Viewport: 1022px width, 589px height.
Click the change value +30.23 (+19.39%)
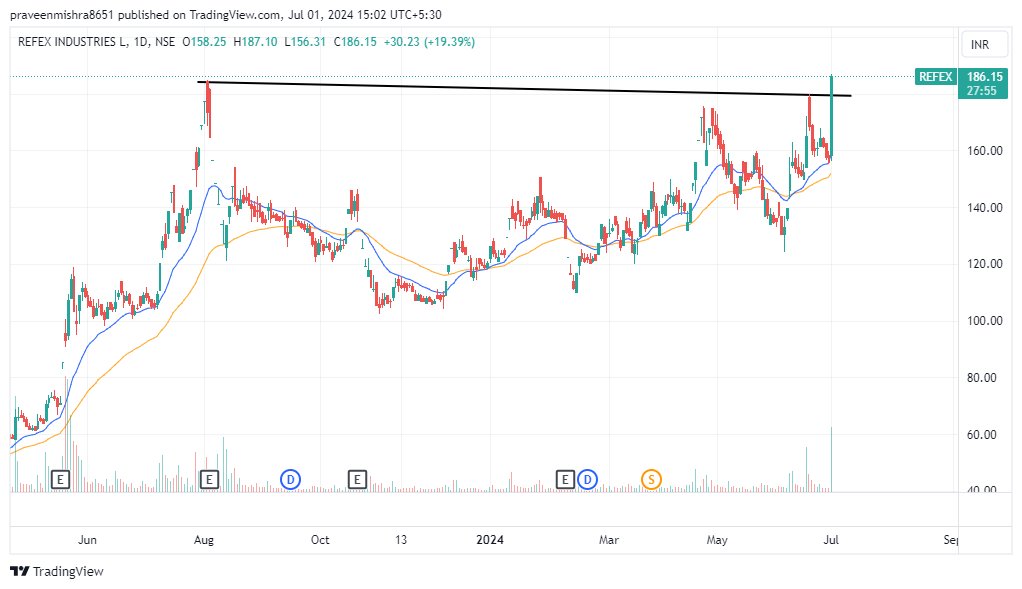point(430,42)
